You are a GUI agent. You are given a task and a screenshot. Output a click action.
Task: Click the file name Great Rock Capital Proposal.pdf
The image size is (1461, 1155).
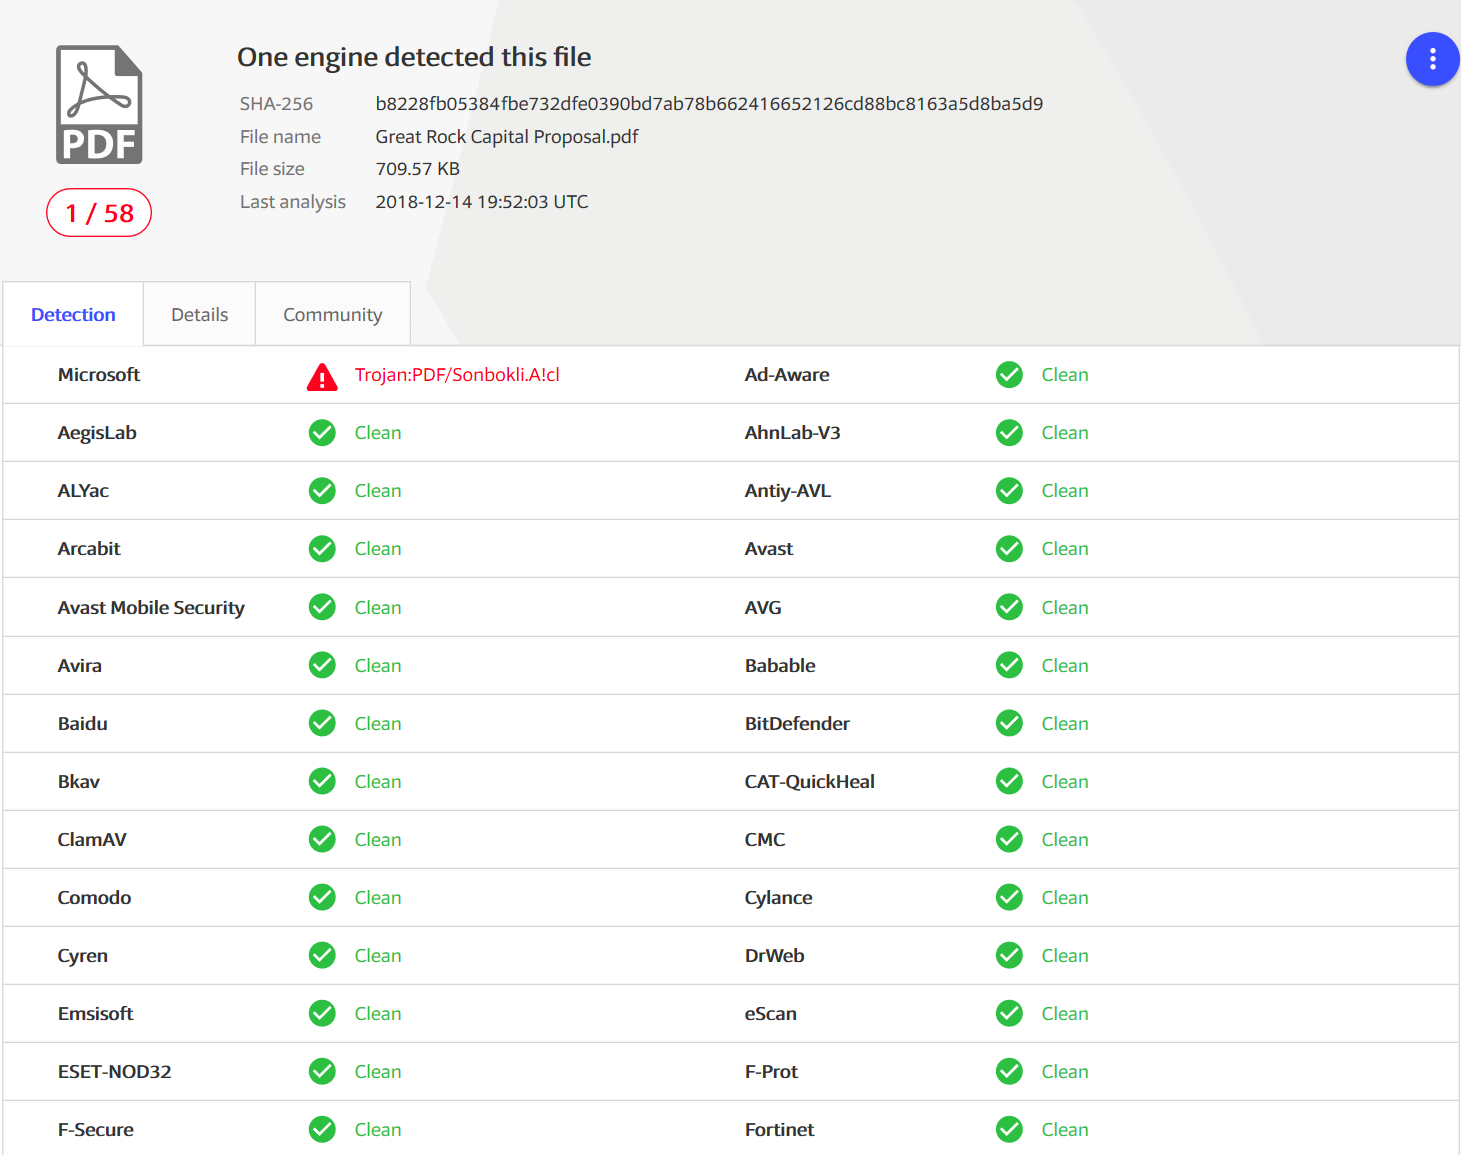click(x=506, y=136)
